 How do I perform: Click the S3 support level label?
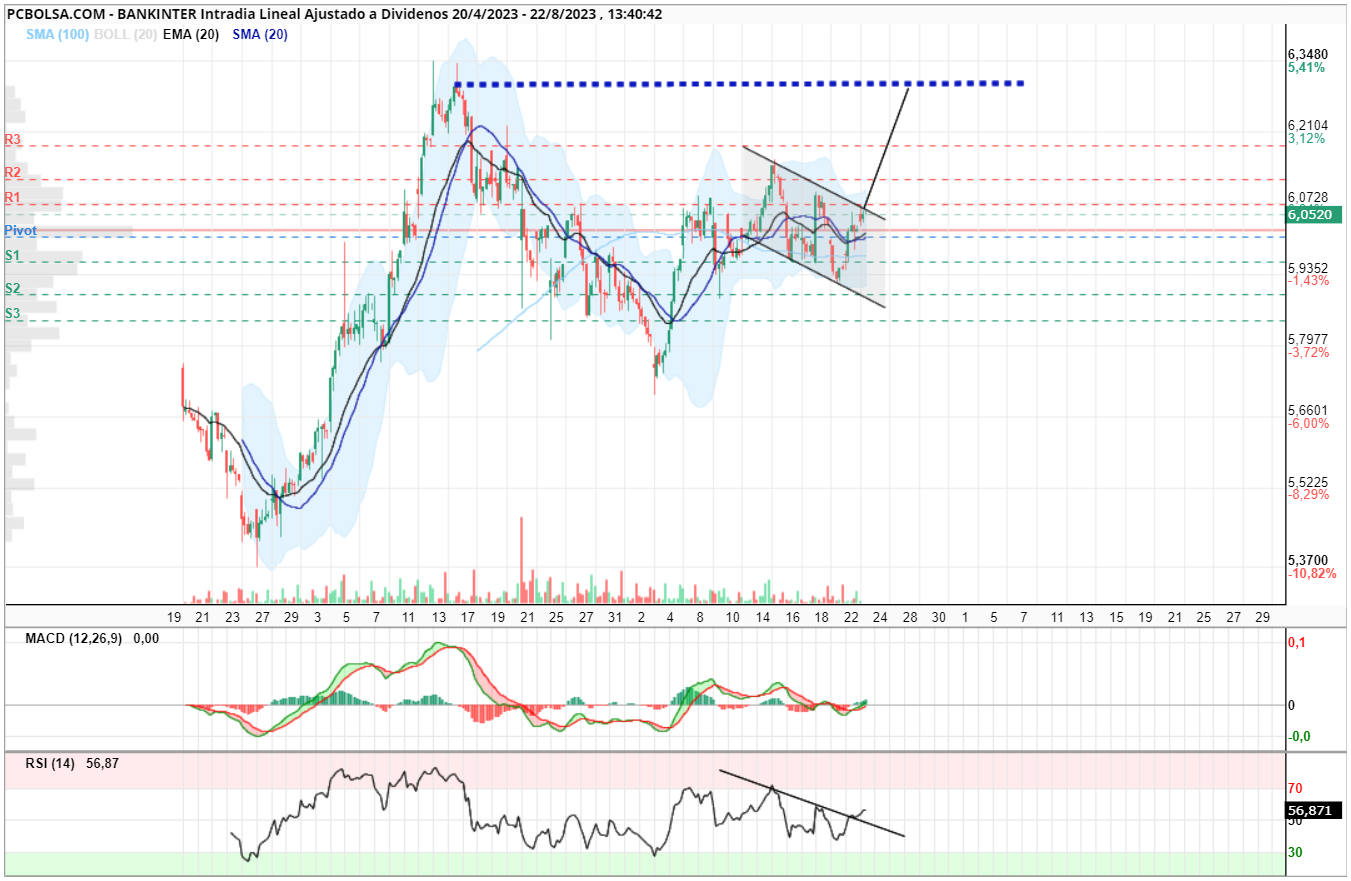click(13, 313)
